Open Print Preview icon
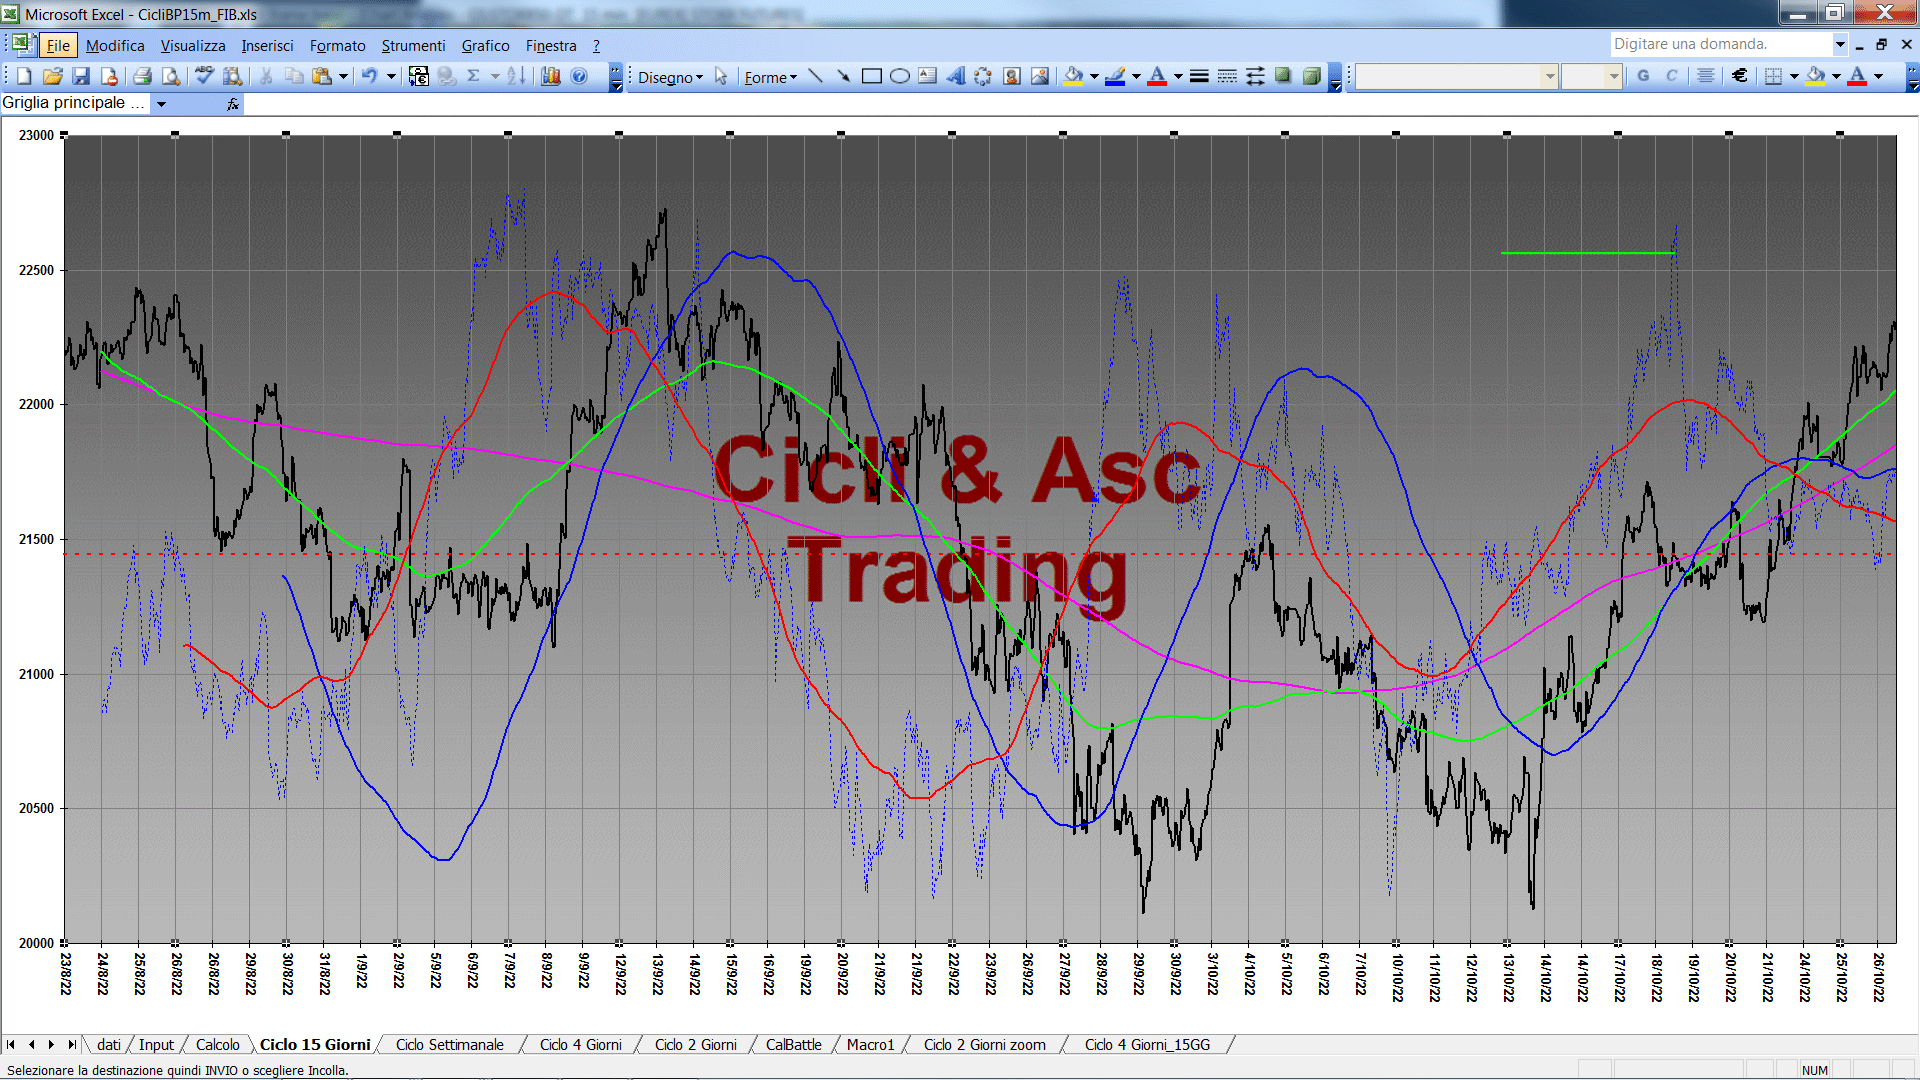1920x1080 pixels. tap(171, 76)
